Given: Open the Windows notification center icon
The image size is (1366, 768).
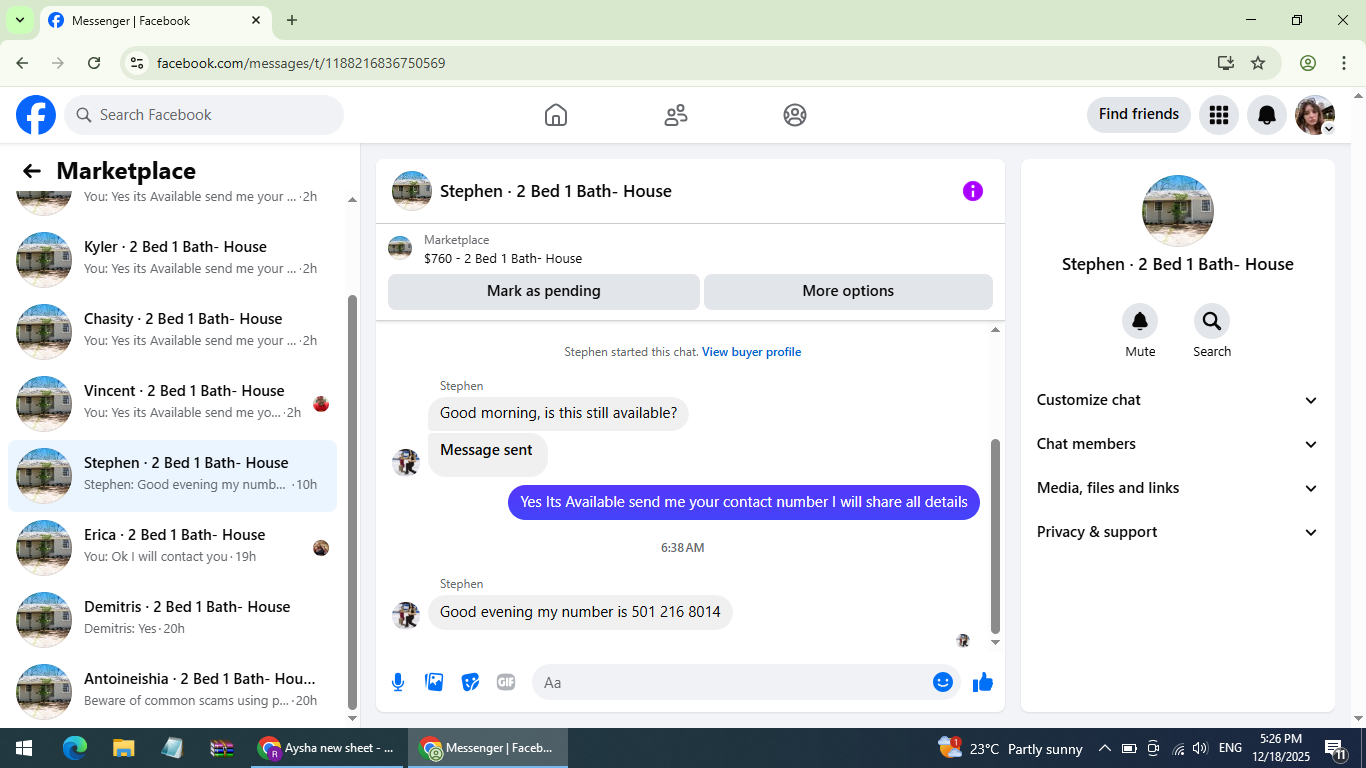Looking at the screenshot, I should point(1335,748).
